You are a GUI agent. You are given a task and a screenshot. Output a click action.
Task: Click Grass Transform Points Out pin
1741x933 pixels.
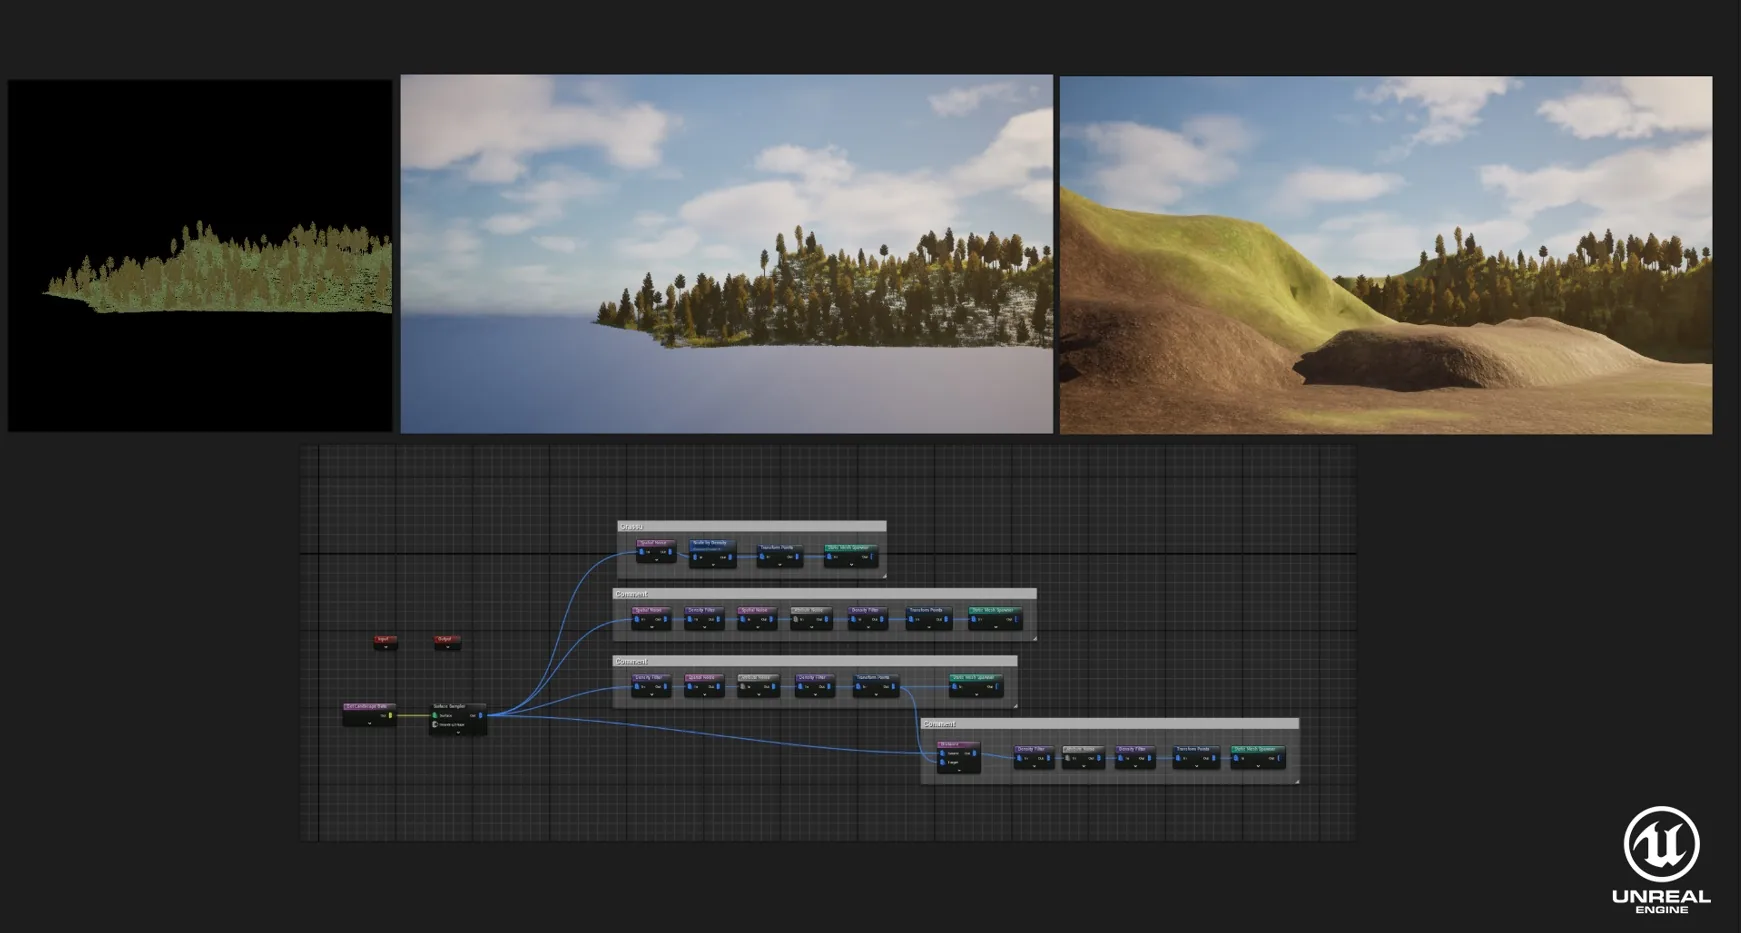(x=797, y=556)
